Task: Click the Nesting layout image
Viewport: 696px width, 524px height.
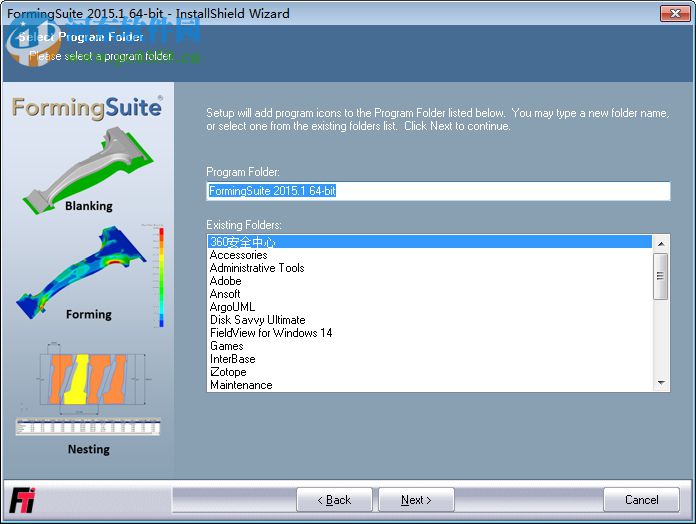Action: [89, 390]
